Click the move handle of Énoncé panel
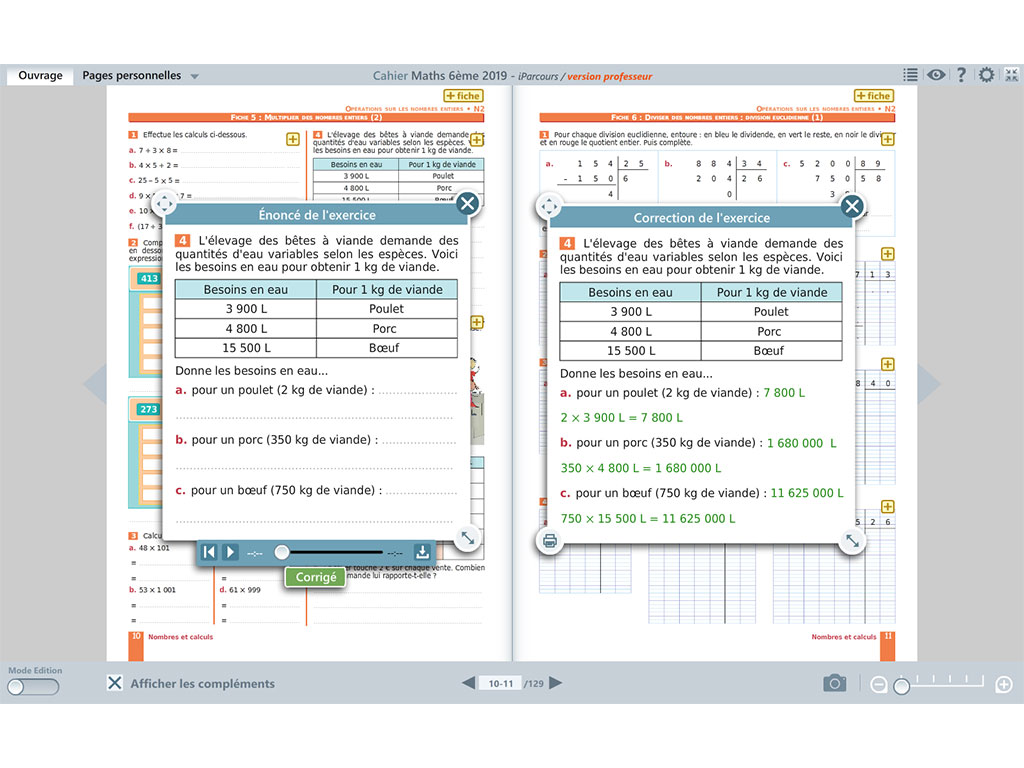The height and width of the screenshot is (768, 1024). tap(165, 204)
